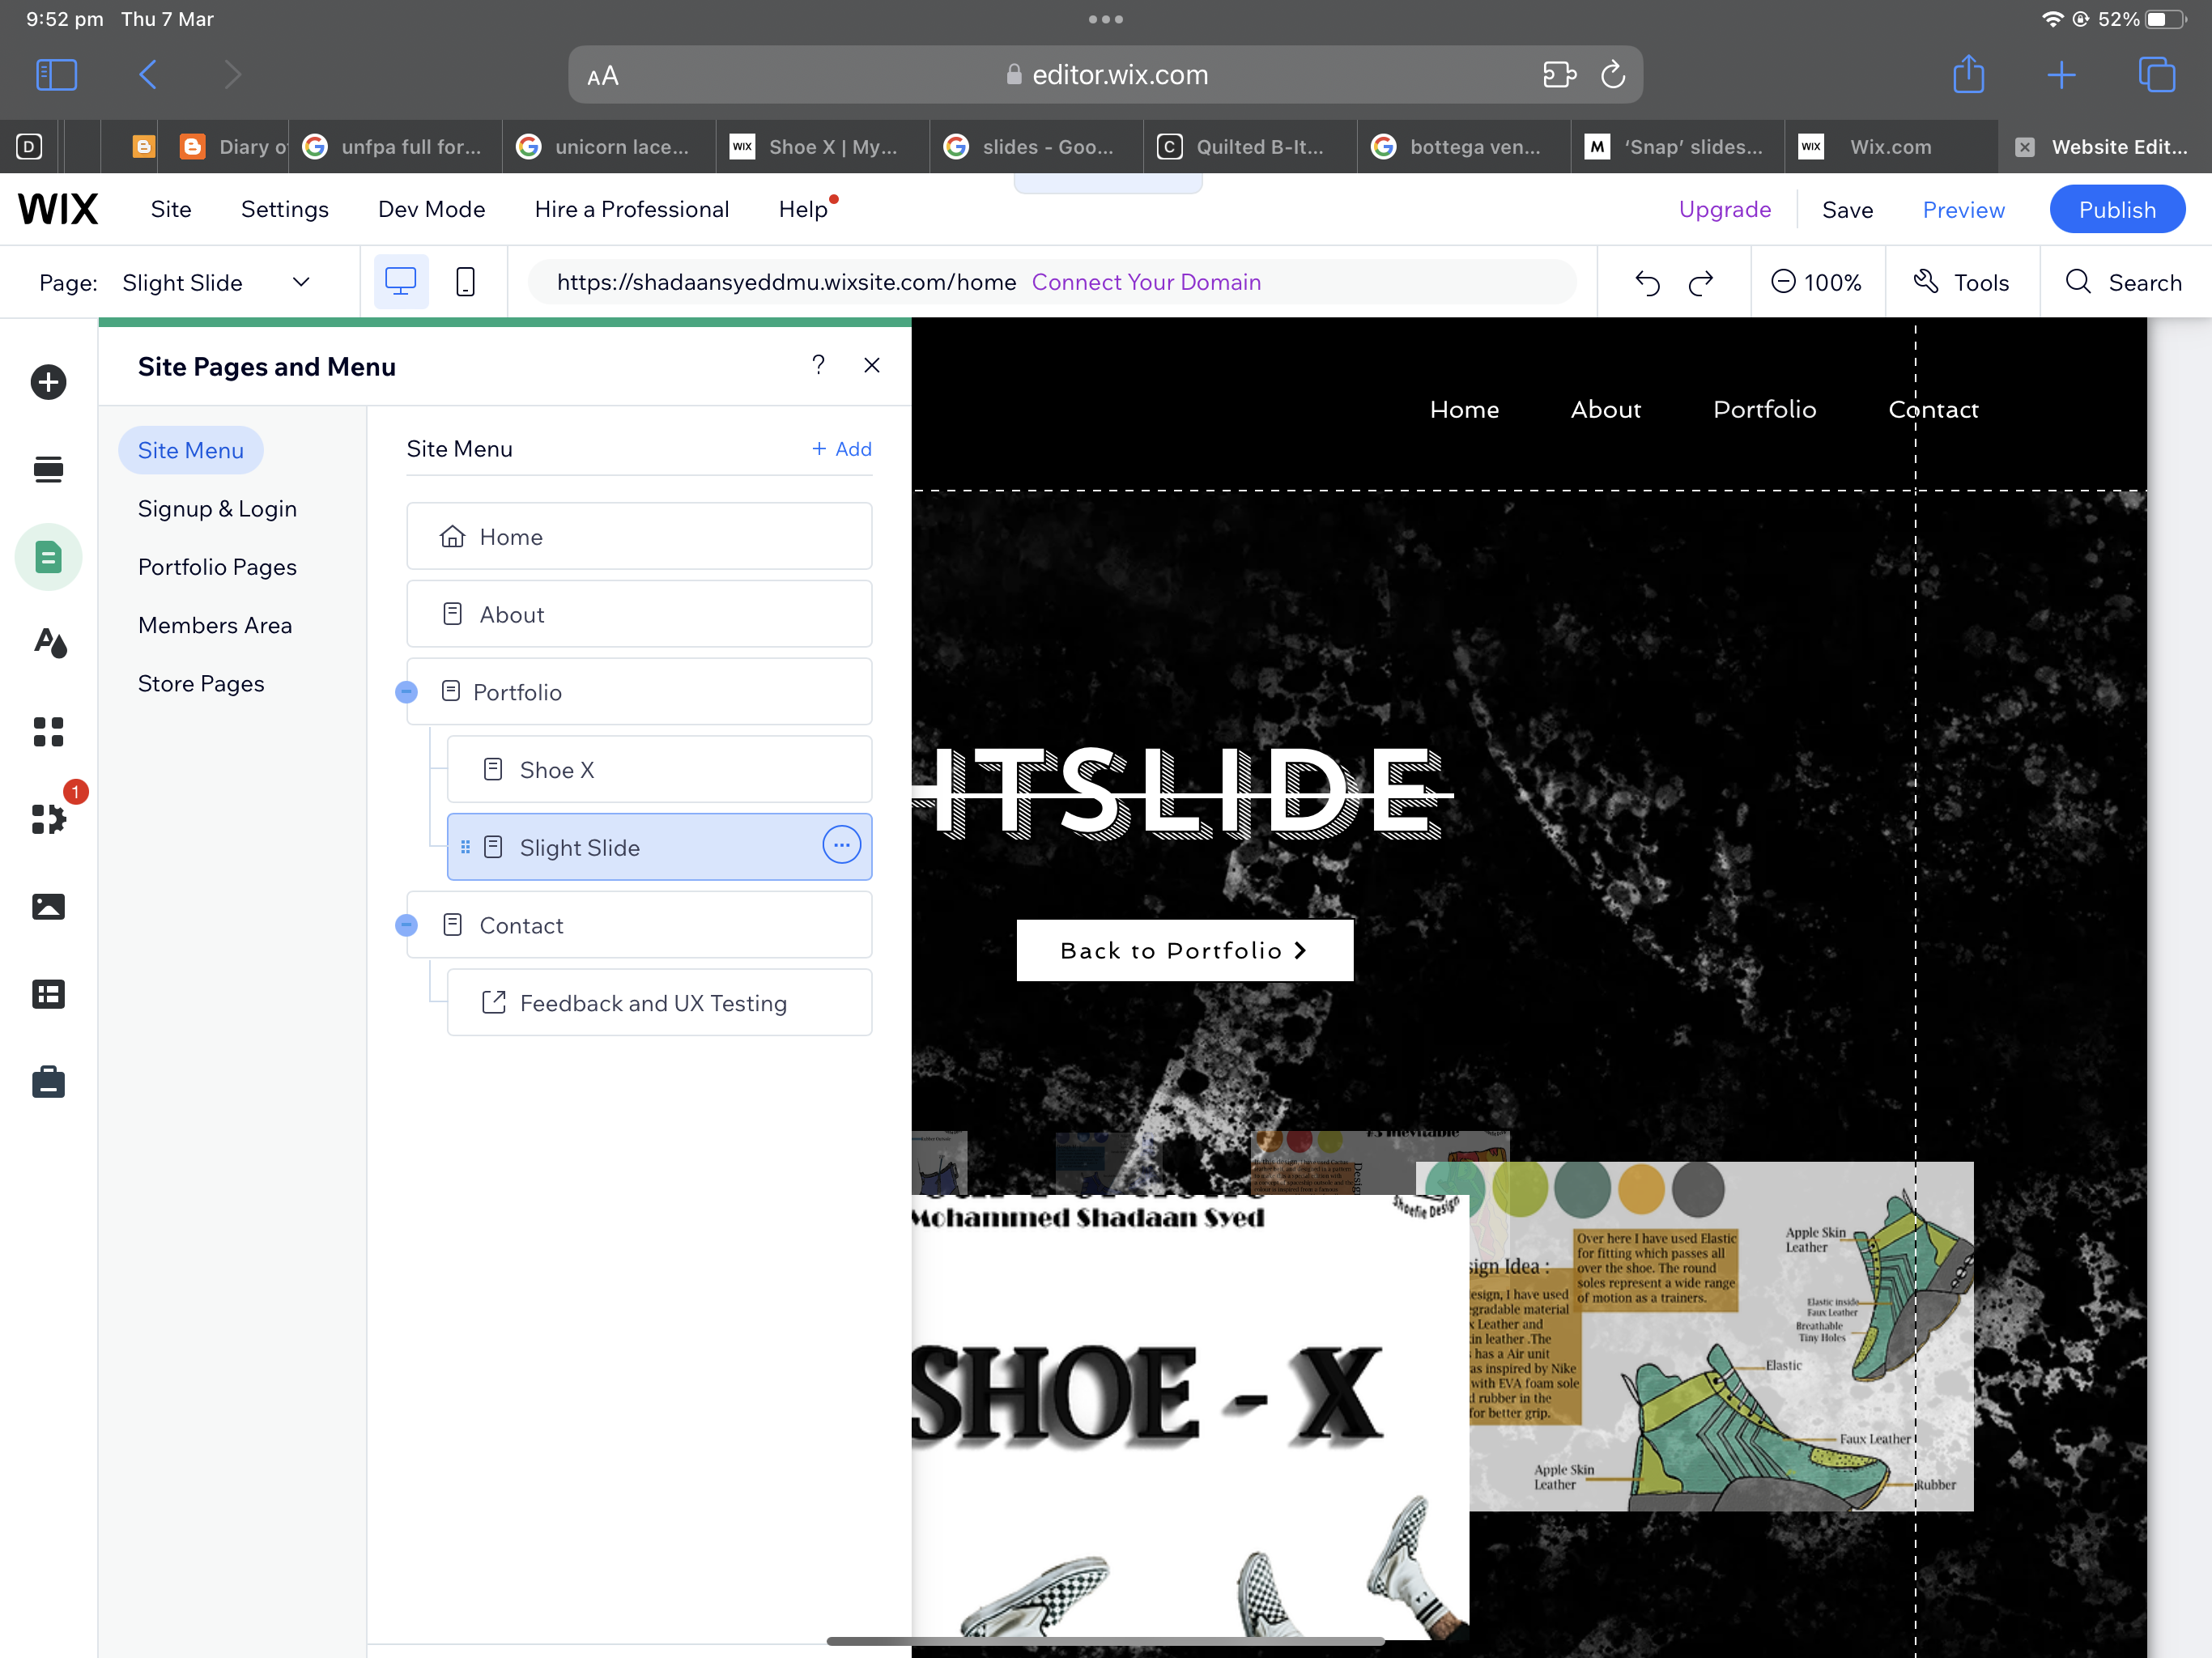Image resolution: width=2212 pixels, height=1658 pixels.
Task: Open the Site Design icon in sidebar
Action: point(49,643)
